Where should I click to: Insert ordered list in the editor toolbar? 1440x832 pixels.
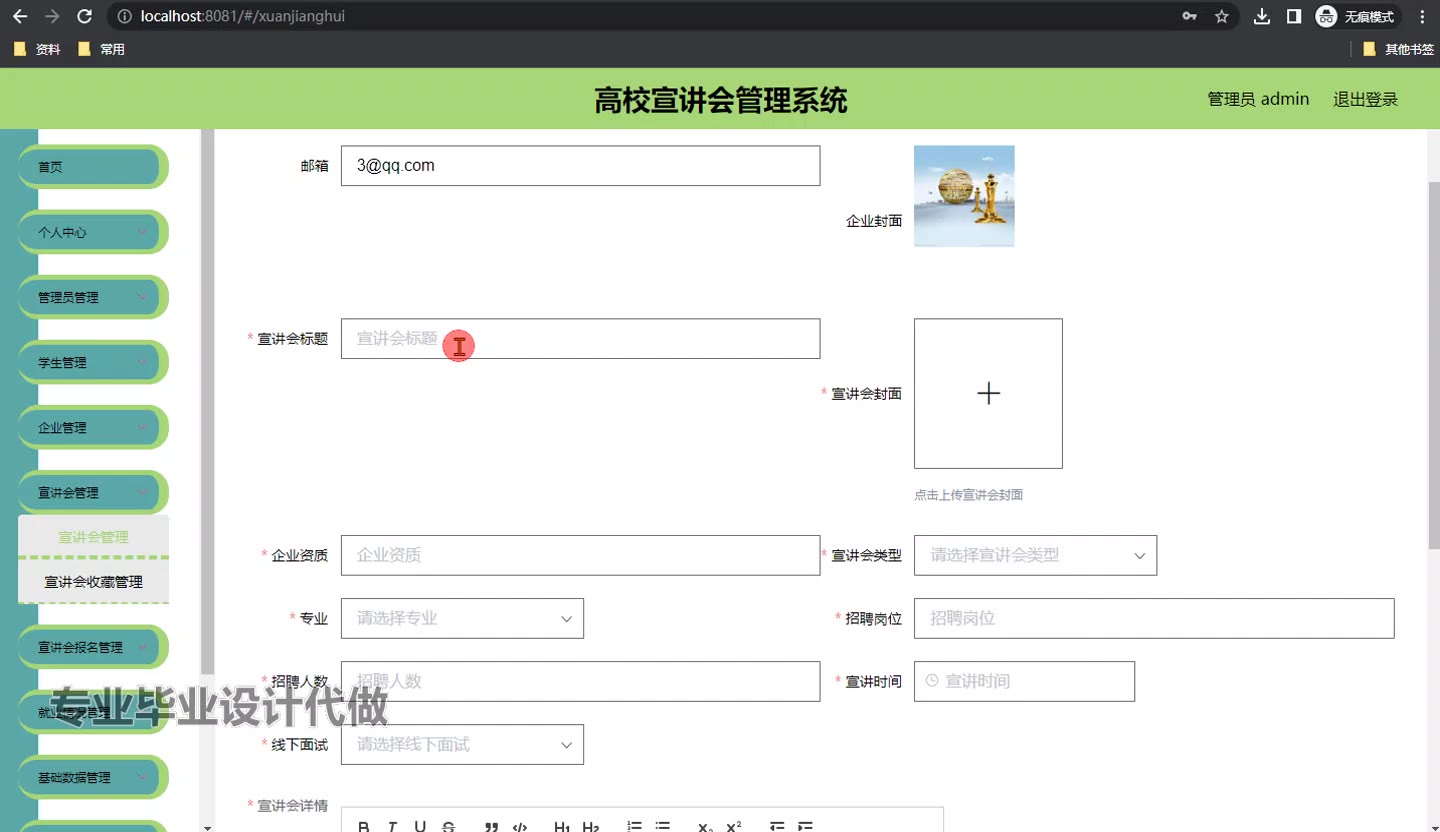[x=634, y=827]
